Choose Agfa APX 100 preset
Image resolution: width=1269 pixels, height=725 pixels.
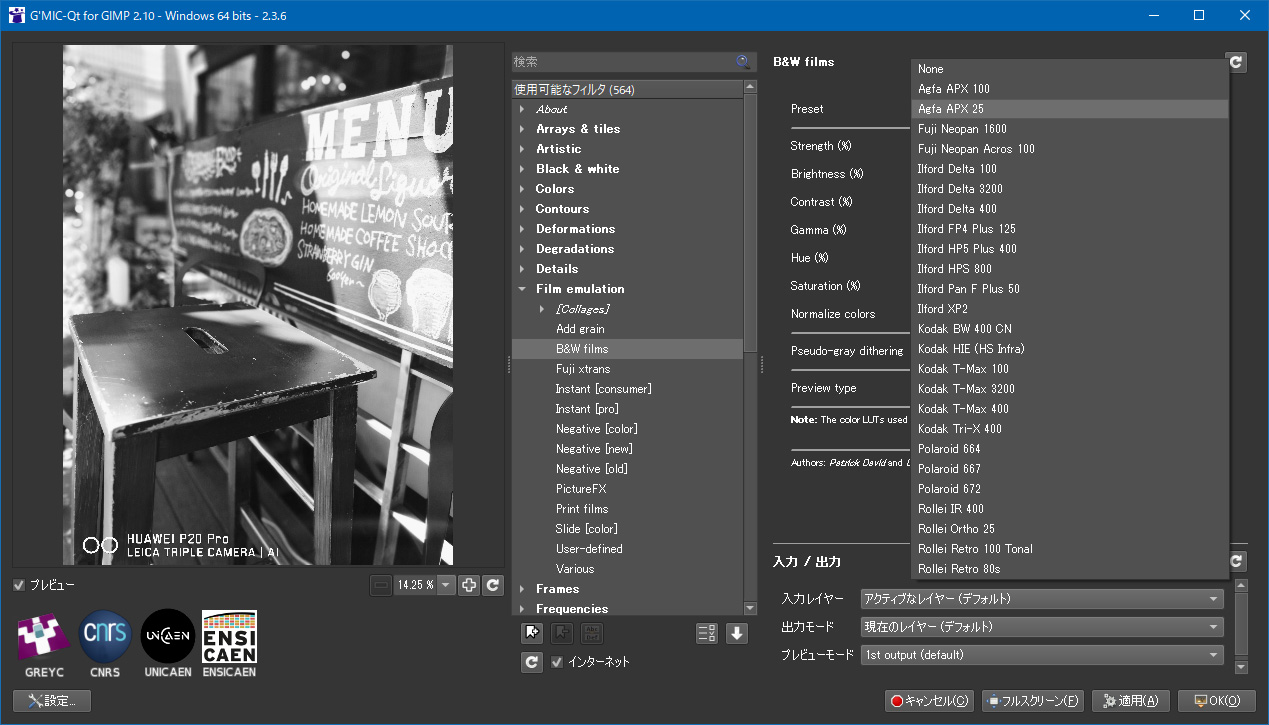(x=1069, y=89)
